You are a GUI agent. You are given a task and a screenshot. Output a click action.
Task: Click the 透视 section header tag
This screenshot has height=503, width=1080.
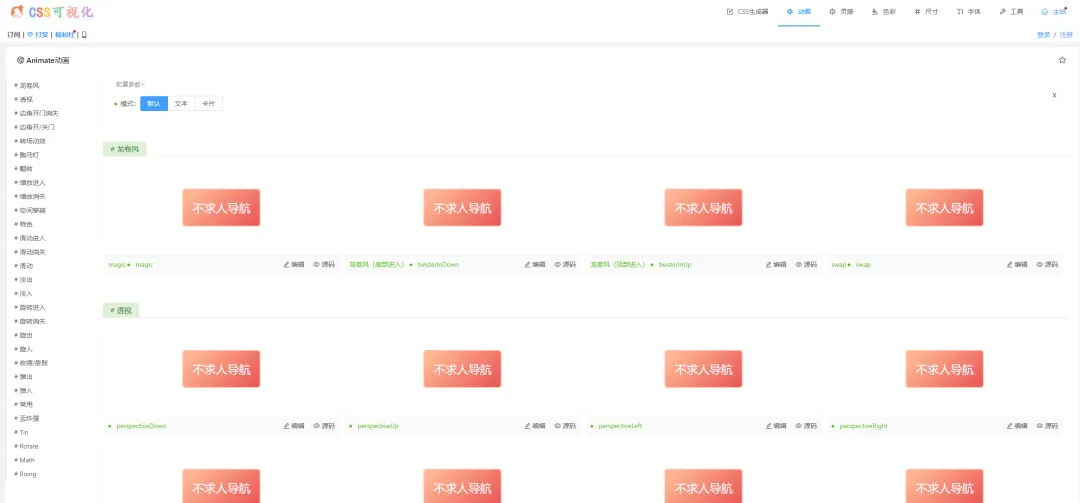(121, 310)
